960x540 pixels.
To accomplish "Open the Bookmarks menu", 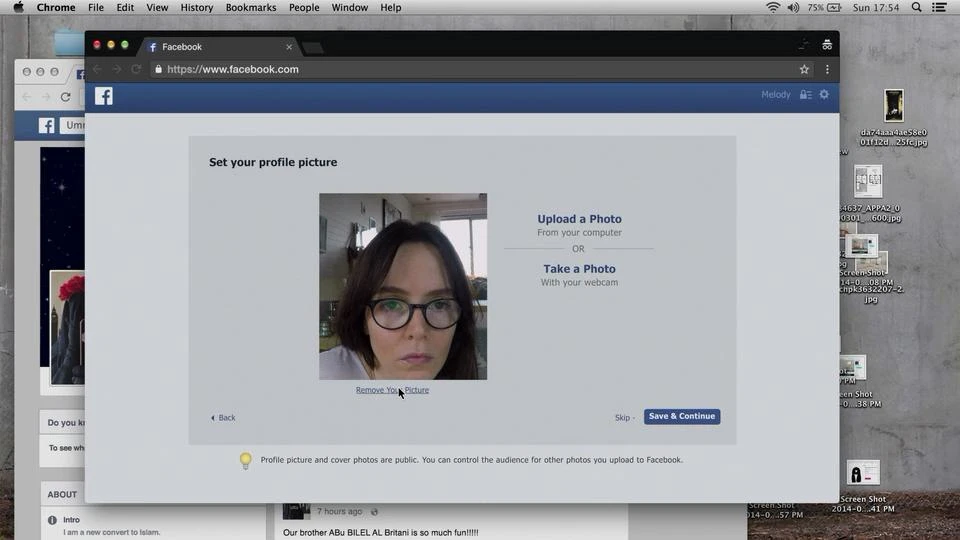I will pyautogui.click(x=250, y=7).
